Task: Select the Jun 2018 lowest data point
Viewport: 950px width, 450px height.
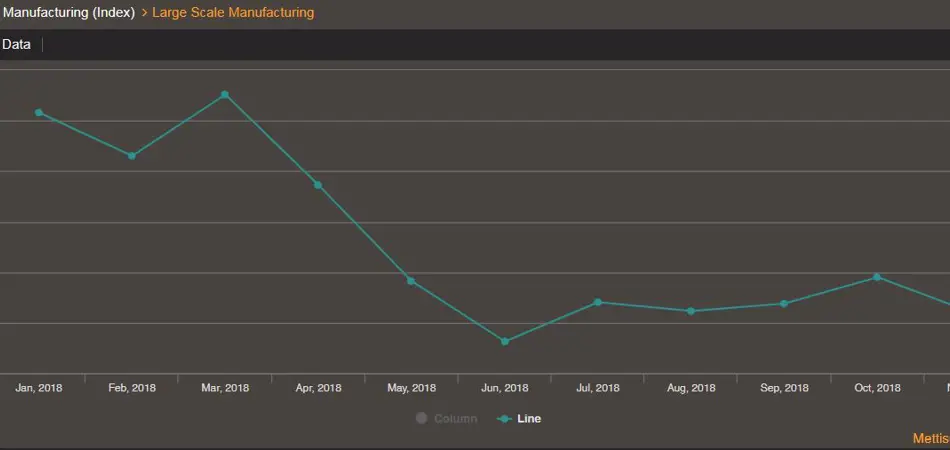Action: click(x=505, y=342)
